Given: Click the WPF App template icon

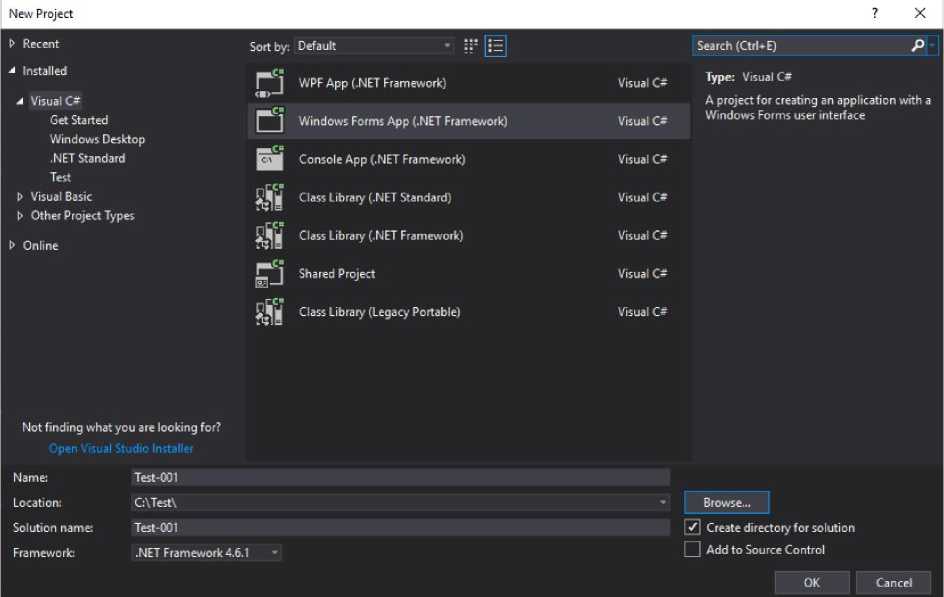Looking at the screenshot, I should click(x=270, y=84).
